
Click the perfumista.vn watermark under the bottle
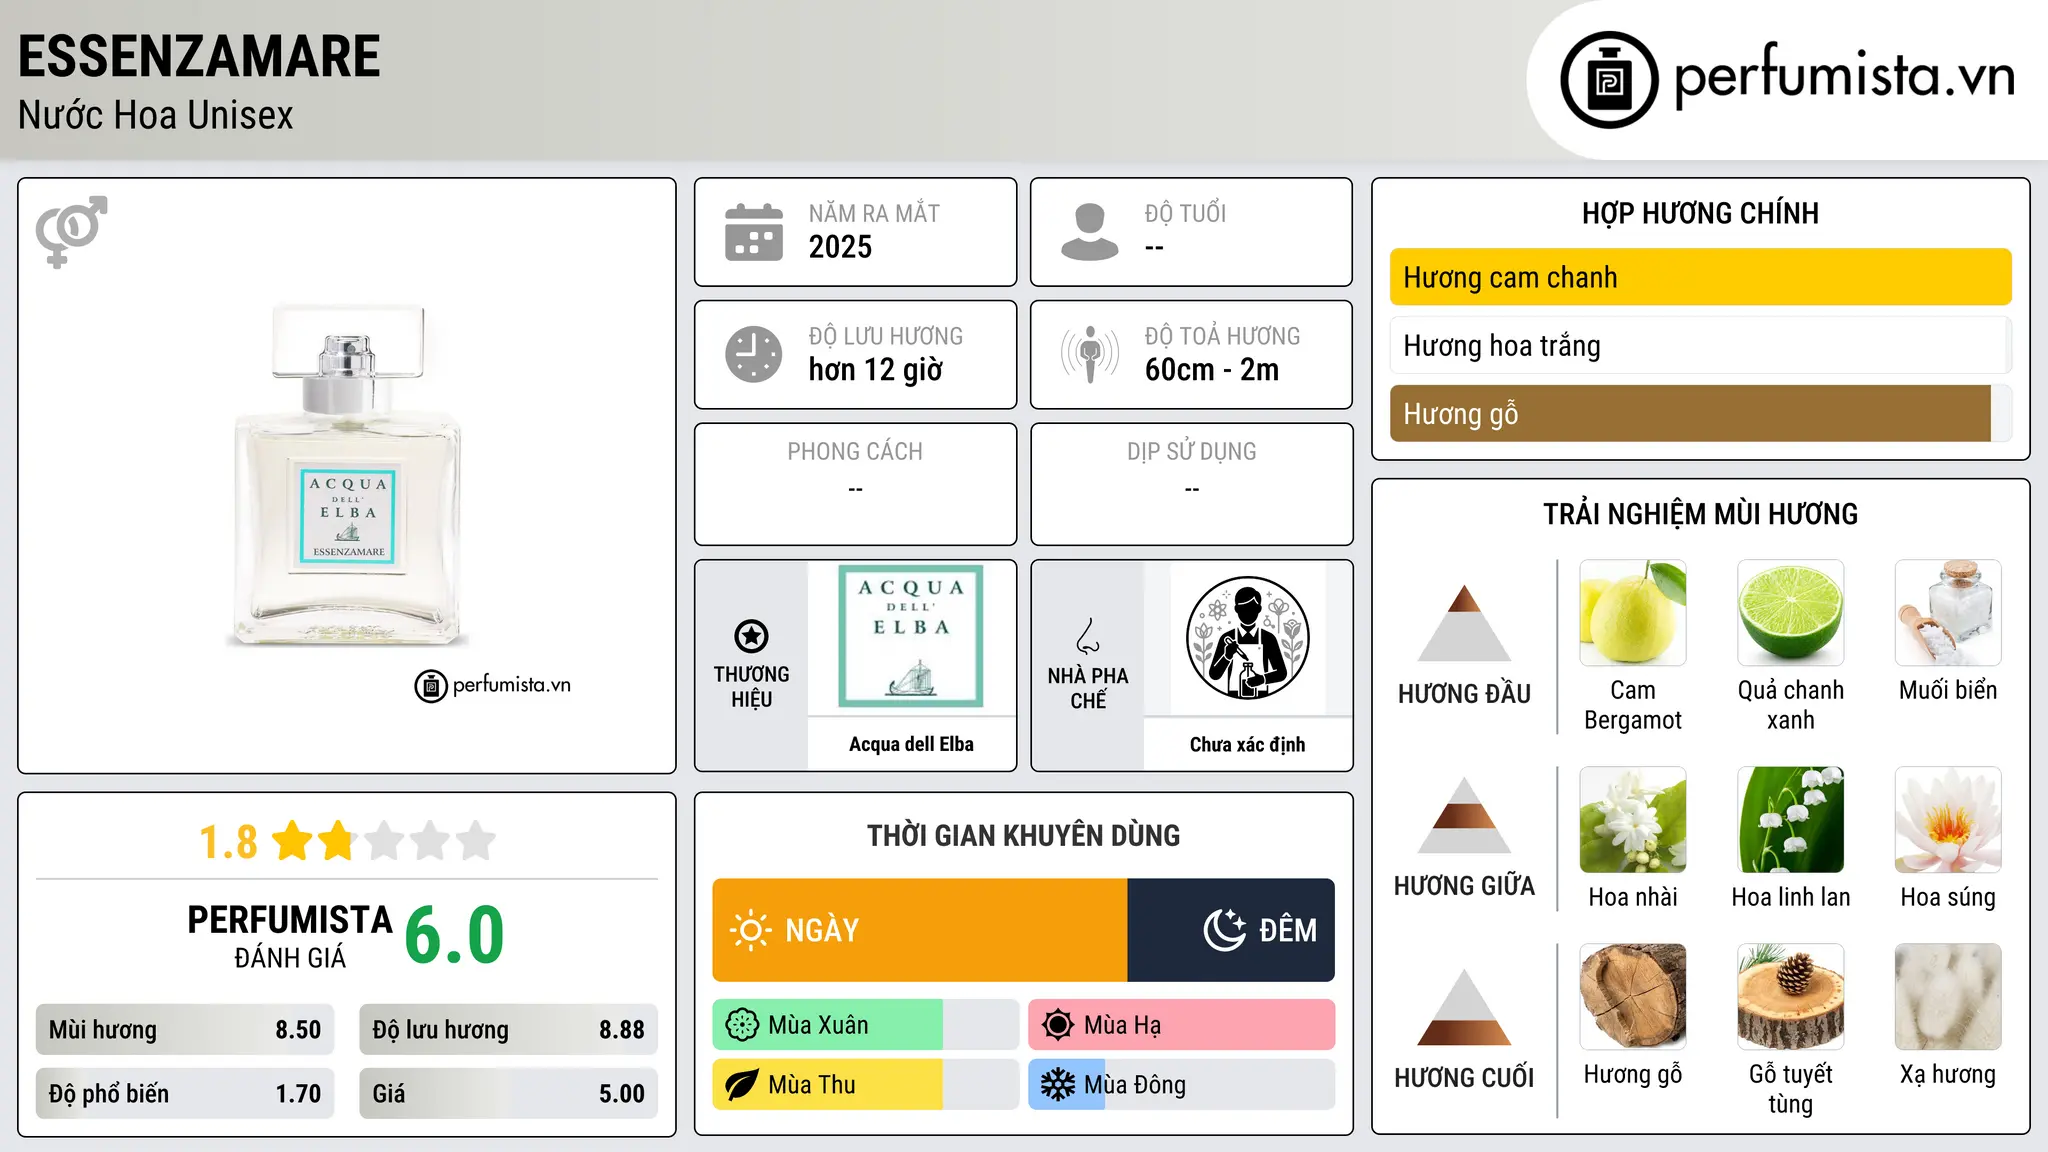pos(493,685)
